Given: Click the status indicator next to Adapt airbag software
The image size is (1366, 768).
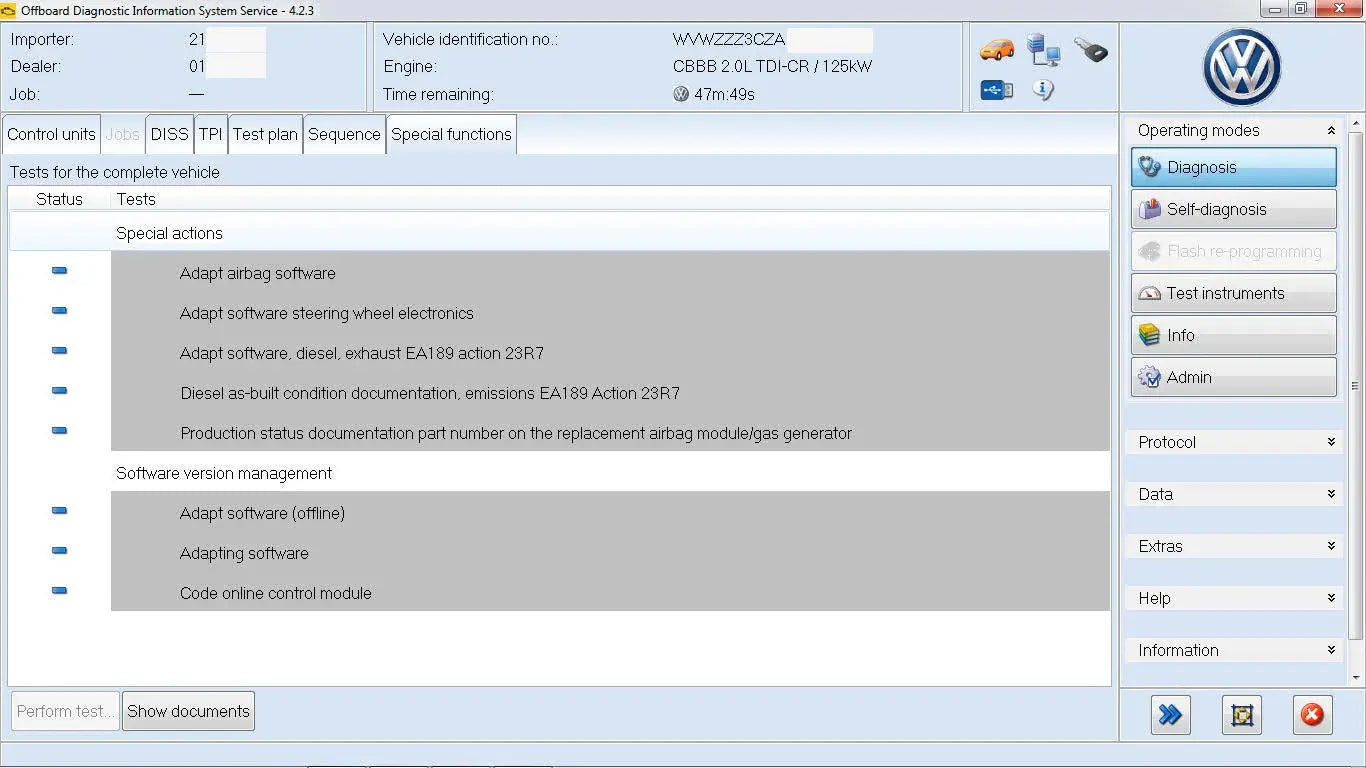Looking at the screenshot, I should tap(59, 270).
